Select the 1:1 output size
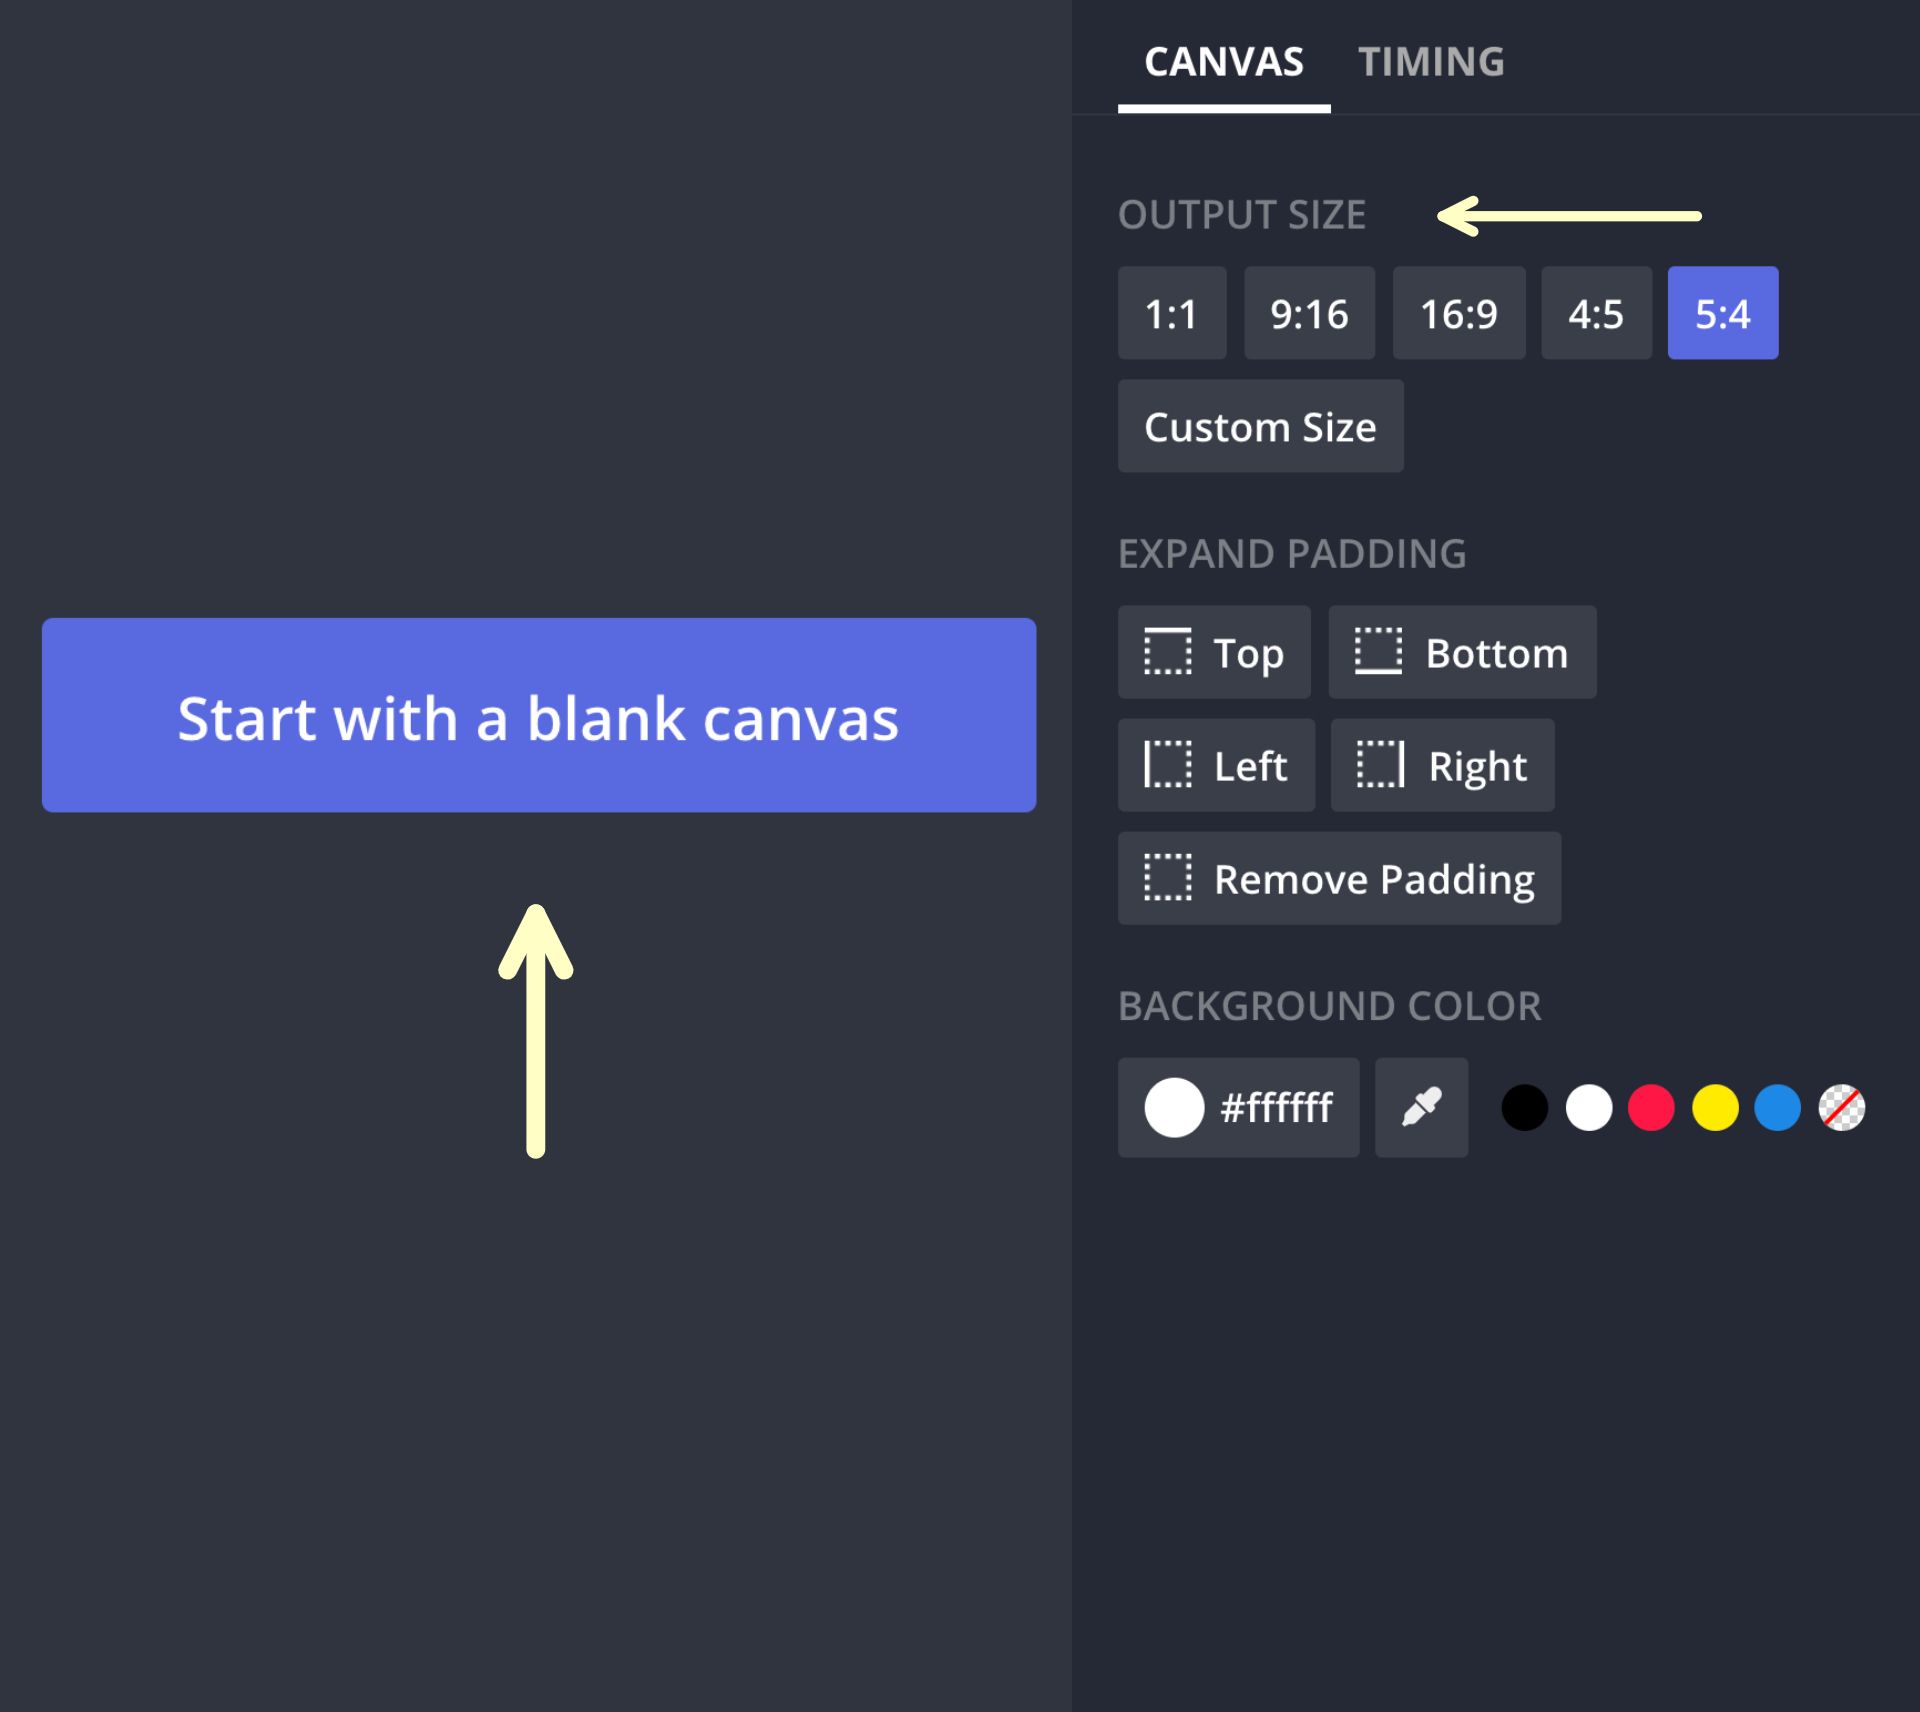The height and width of the screenshot is (1712, 1920). (1171, 313)
